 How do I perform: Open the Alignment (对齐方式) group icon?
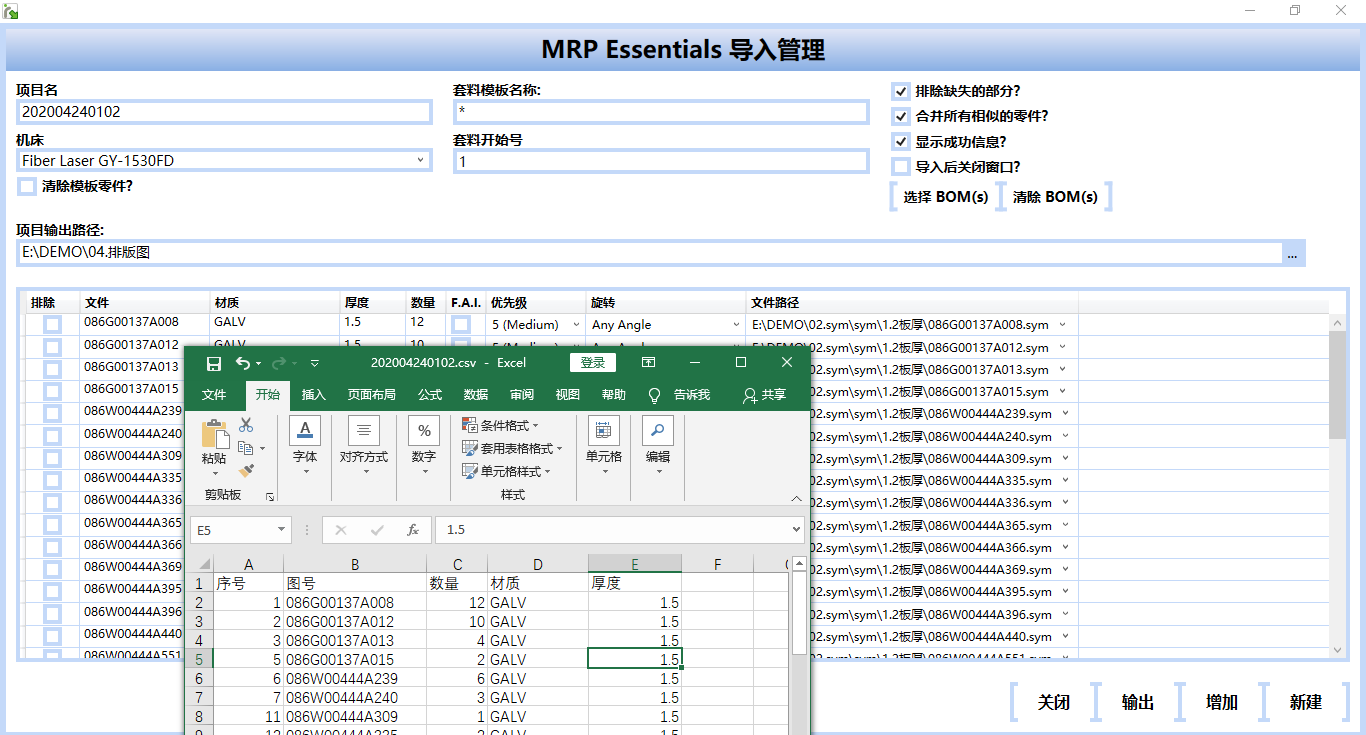tap(363, 431)
